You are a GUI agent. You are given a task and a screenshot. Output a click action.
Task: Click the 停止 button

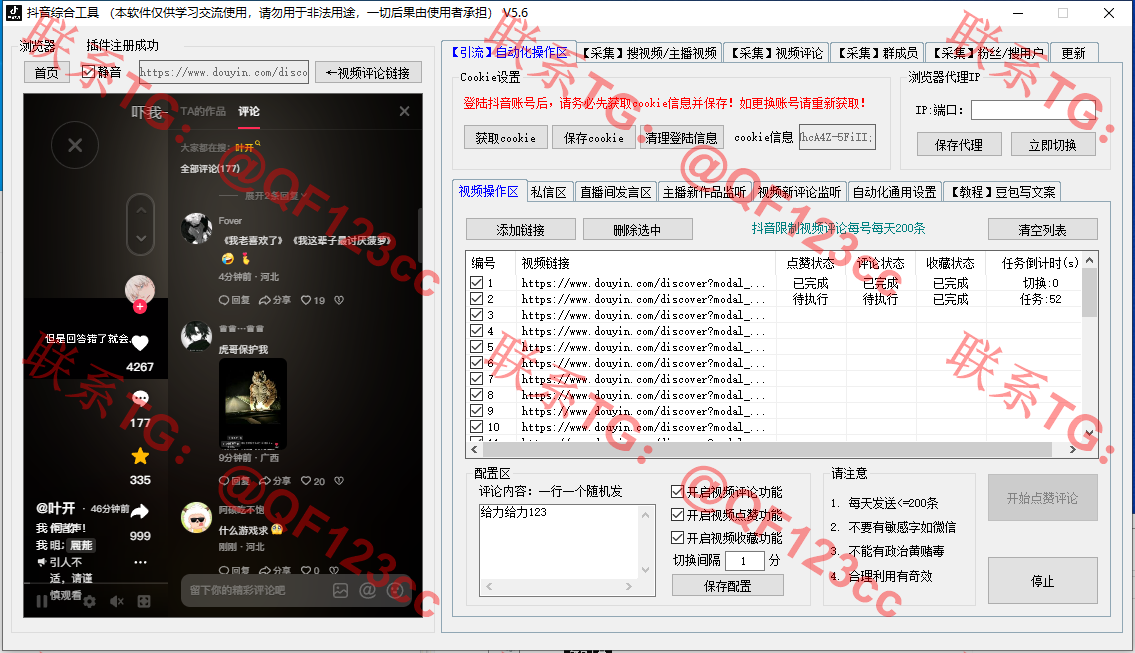click(x=1042, y=581)
